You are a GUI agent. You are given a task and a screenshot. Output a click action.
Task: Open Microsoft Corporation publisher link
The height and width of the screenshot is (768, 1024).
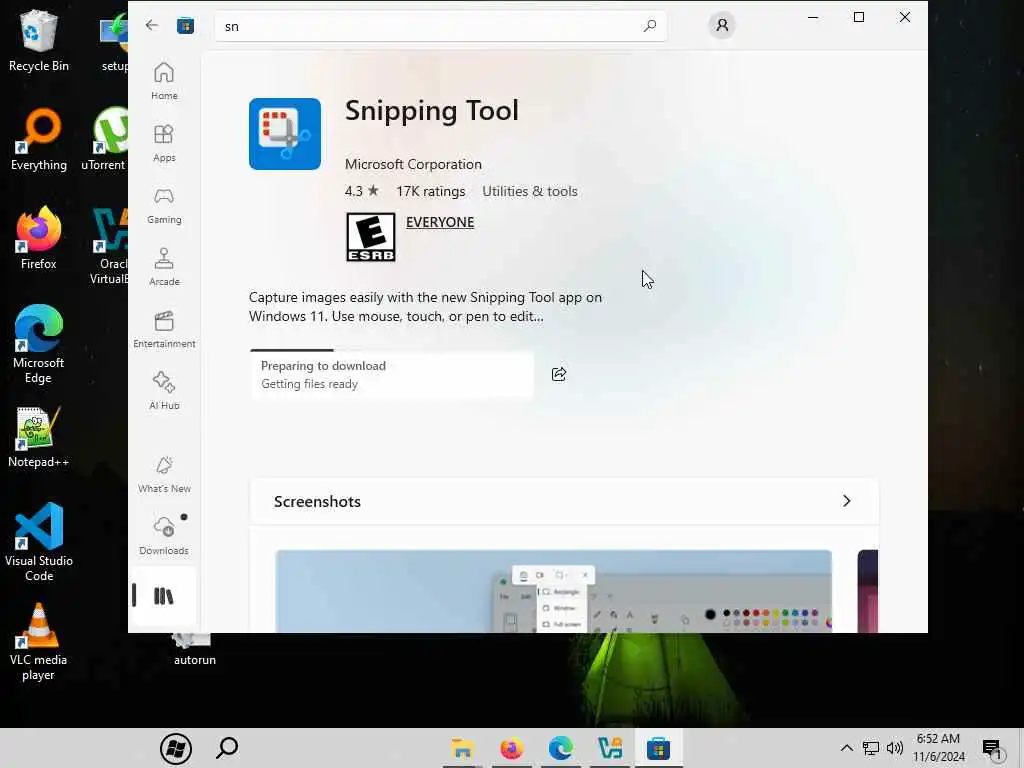point(413,164)
